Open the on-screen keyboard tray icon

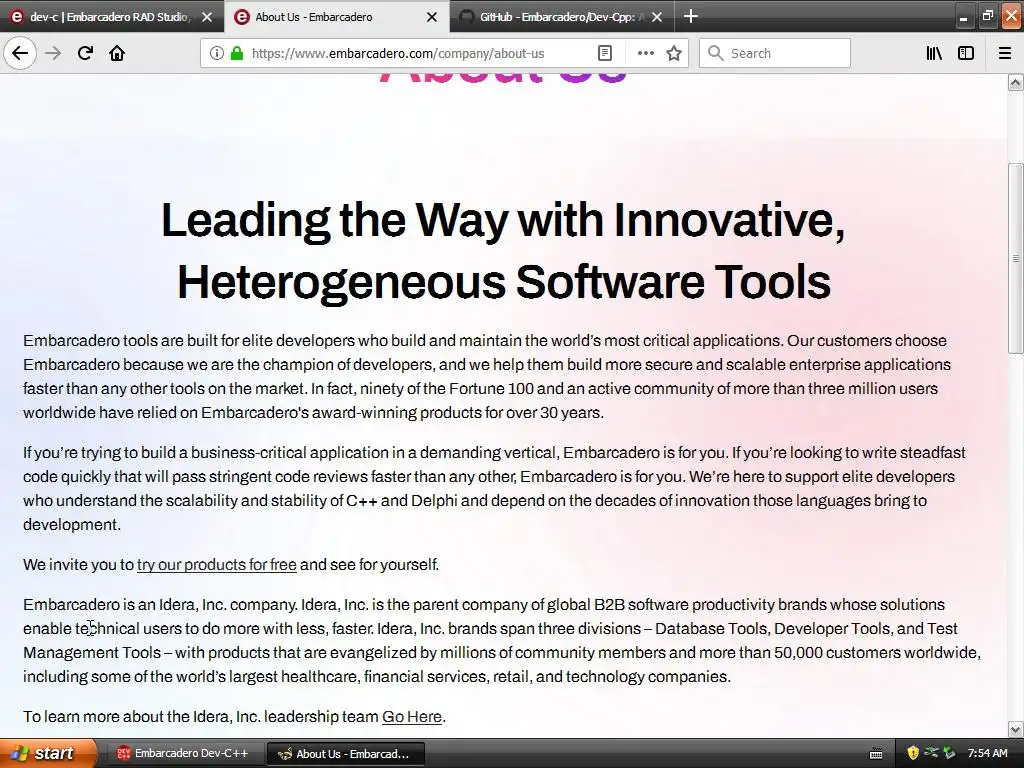click(x=876, y=754)
